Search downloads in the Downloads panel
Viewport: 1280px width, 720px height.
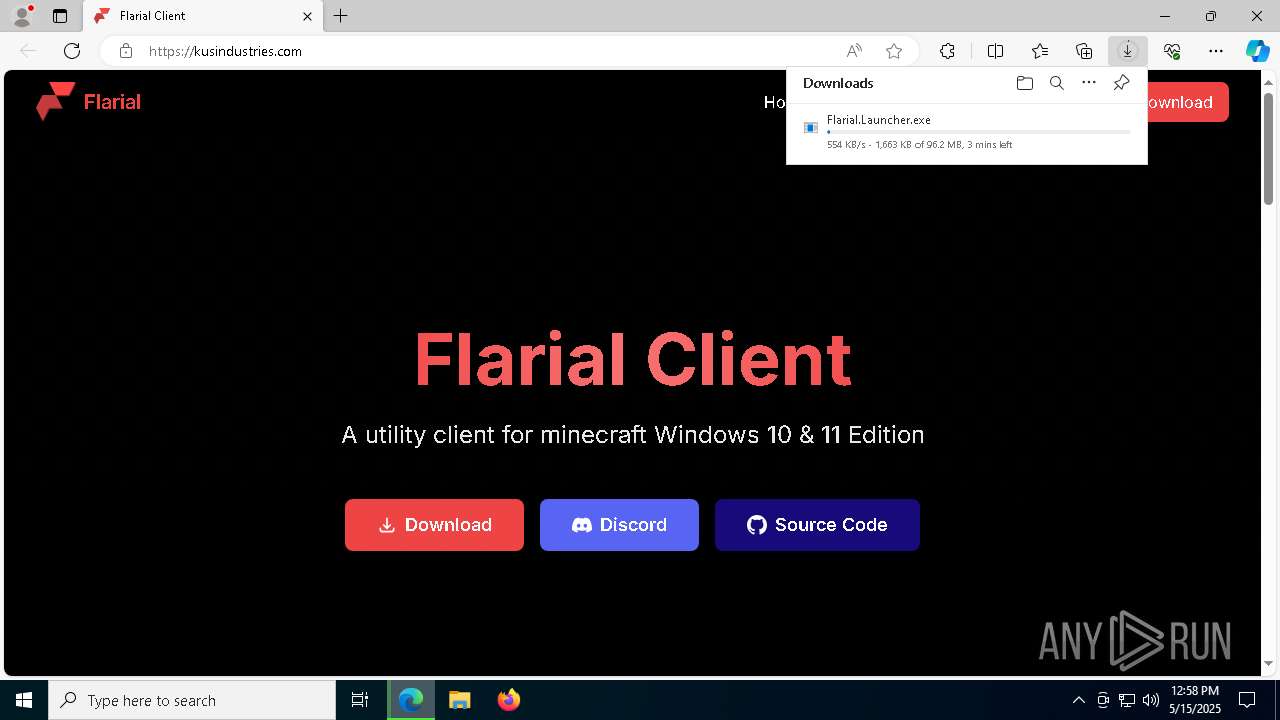1056,83
